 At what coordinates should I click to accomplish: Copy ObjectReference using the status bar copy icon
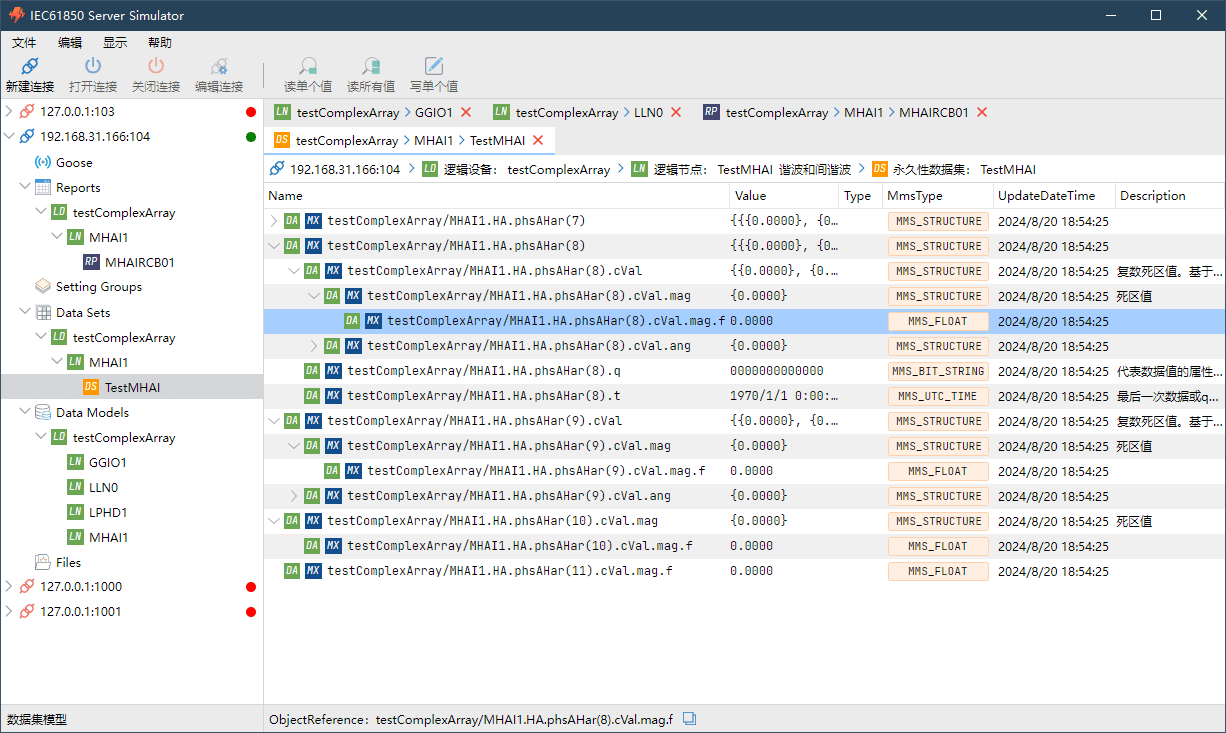pyautogui.click(x=689, y=719)
